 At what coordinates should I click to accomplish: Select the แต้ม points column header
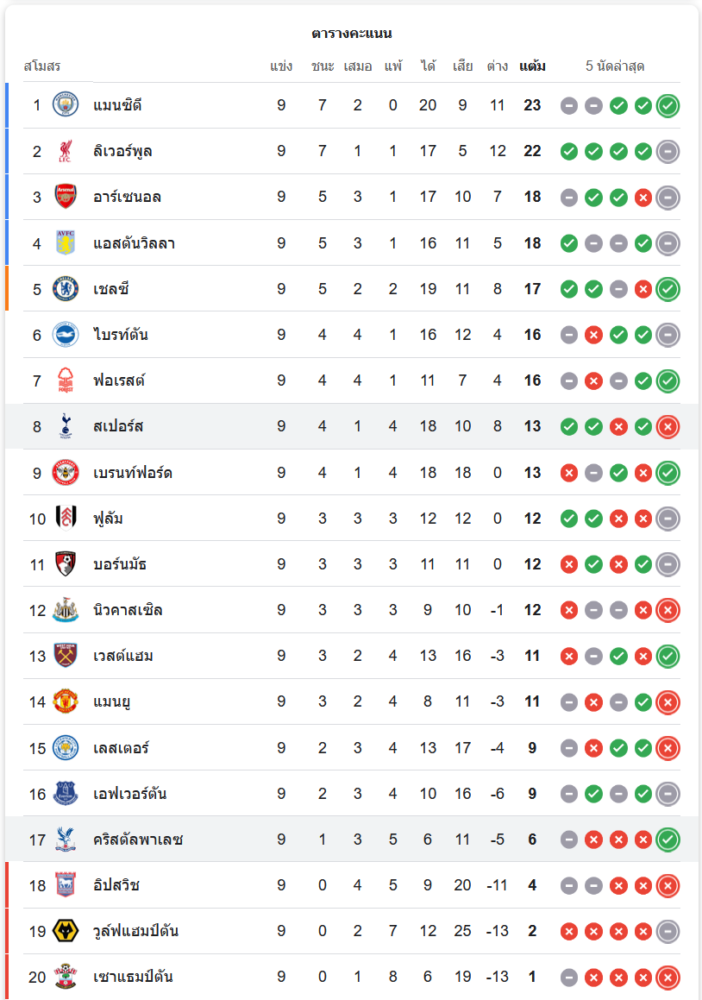(x=532, y=66)
